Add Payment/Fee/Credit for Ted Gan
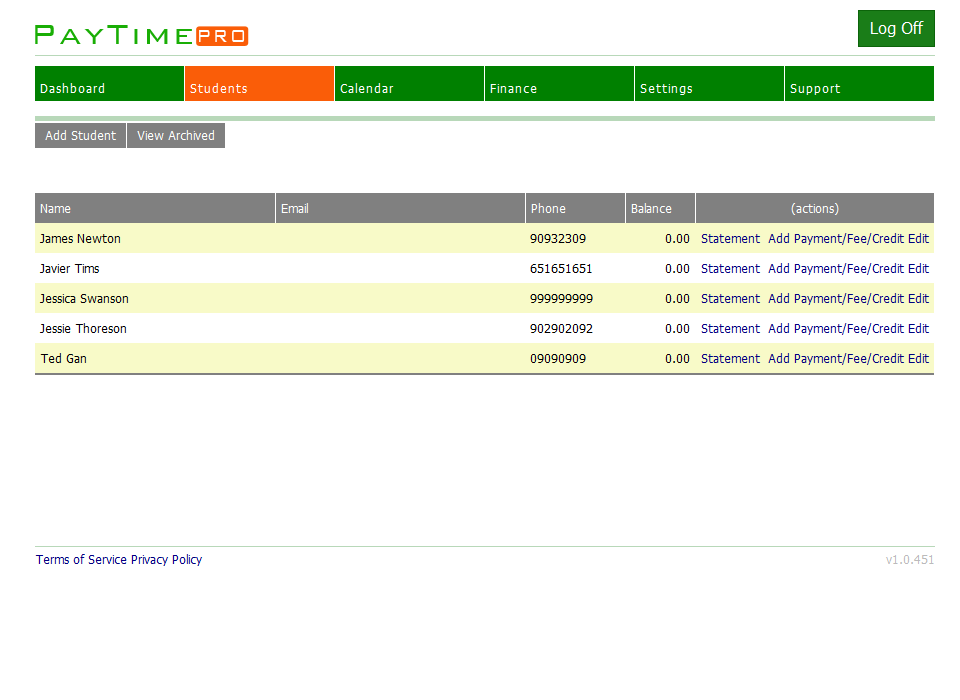The height and width of the screenshot is (700, 960). [836, 359]
